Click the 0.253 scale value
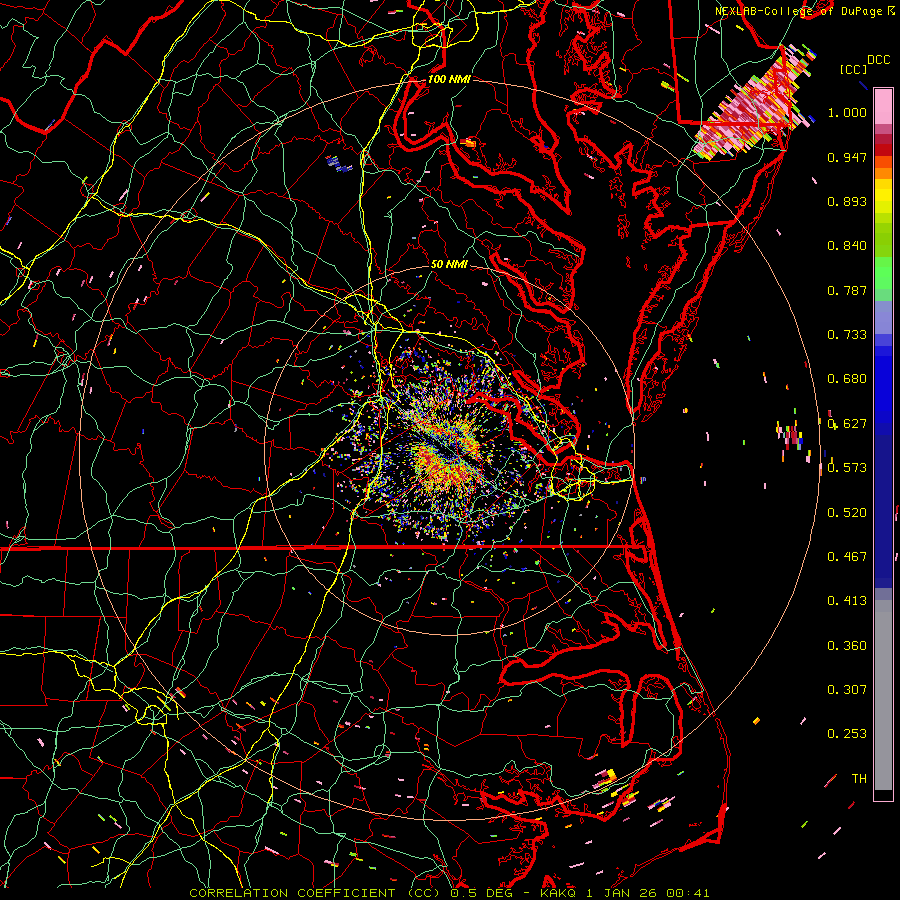The image size is (900, 900). [x=847, y=734]
